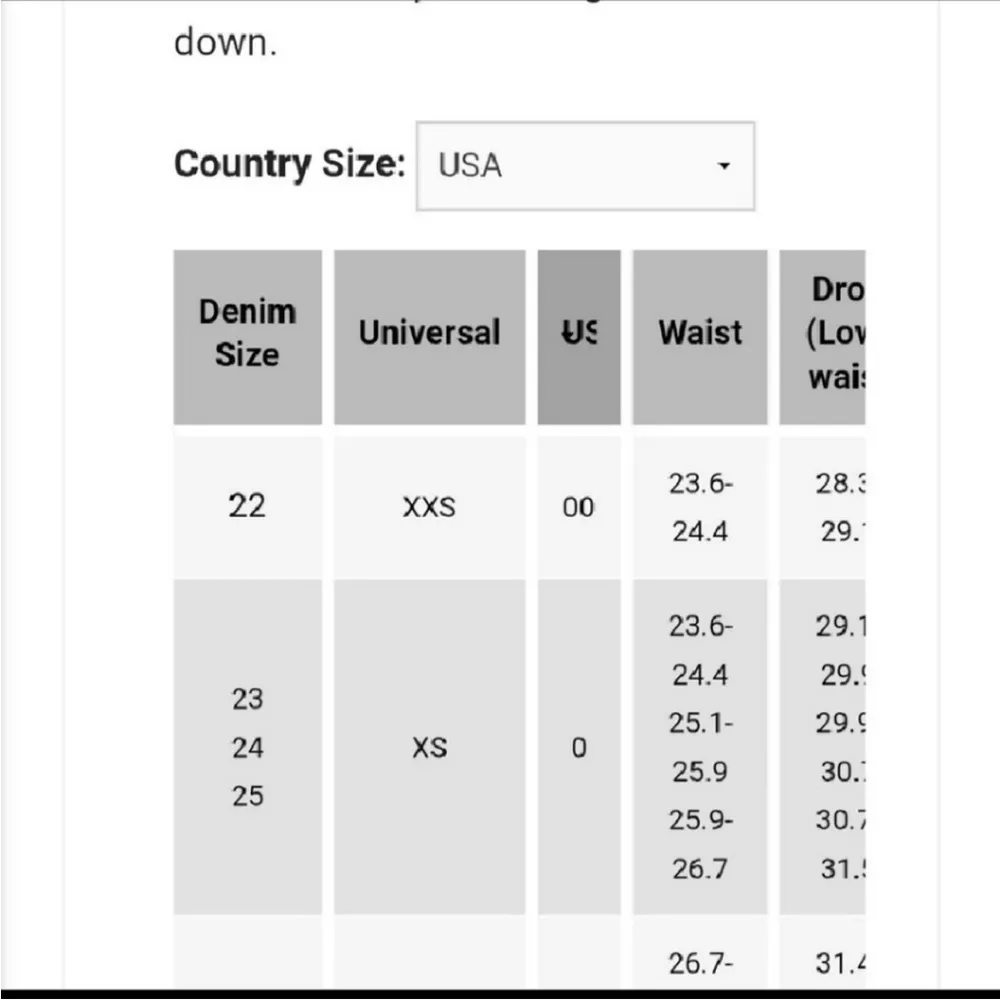The image size is (1000, 1000).
Task: Click the 26.7- waist value at bottom
Action: 700,964
